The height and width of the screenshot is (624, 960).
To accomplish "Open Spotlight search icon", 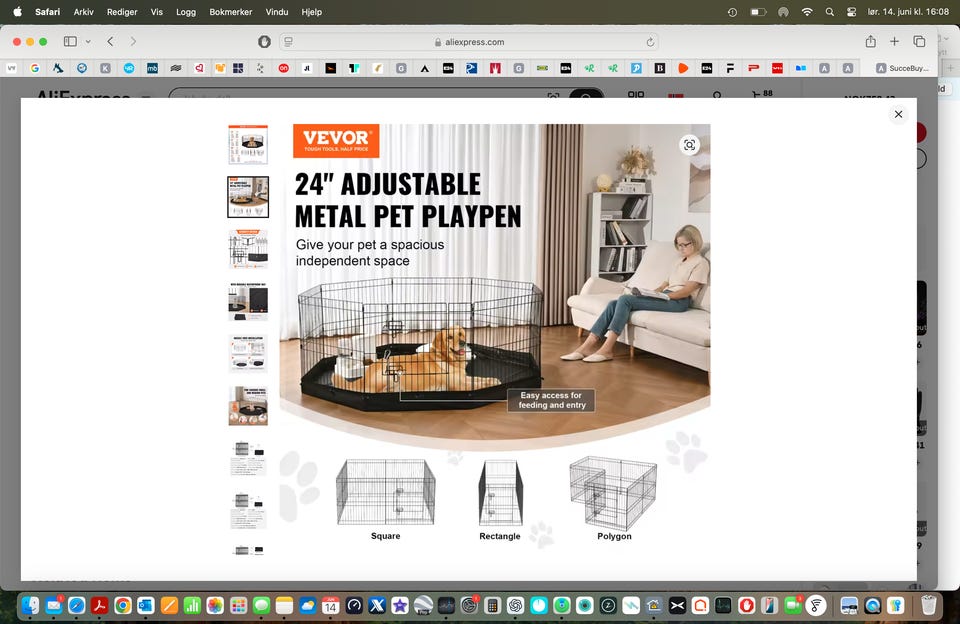I will click(830, 12).
